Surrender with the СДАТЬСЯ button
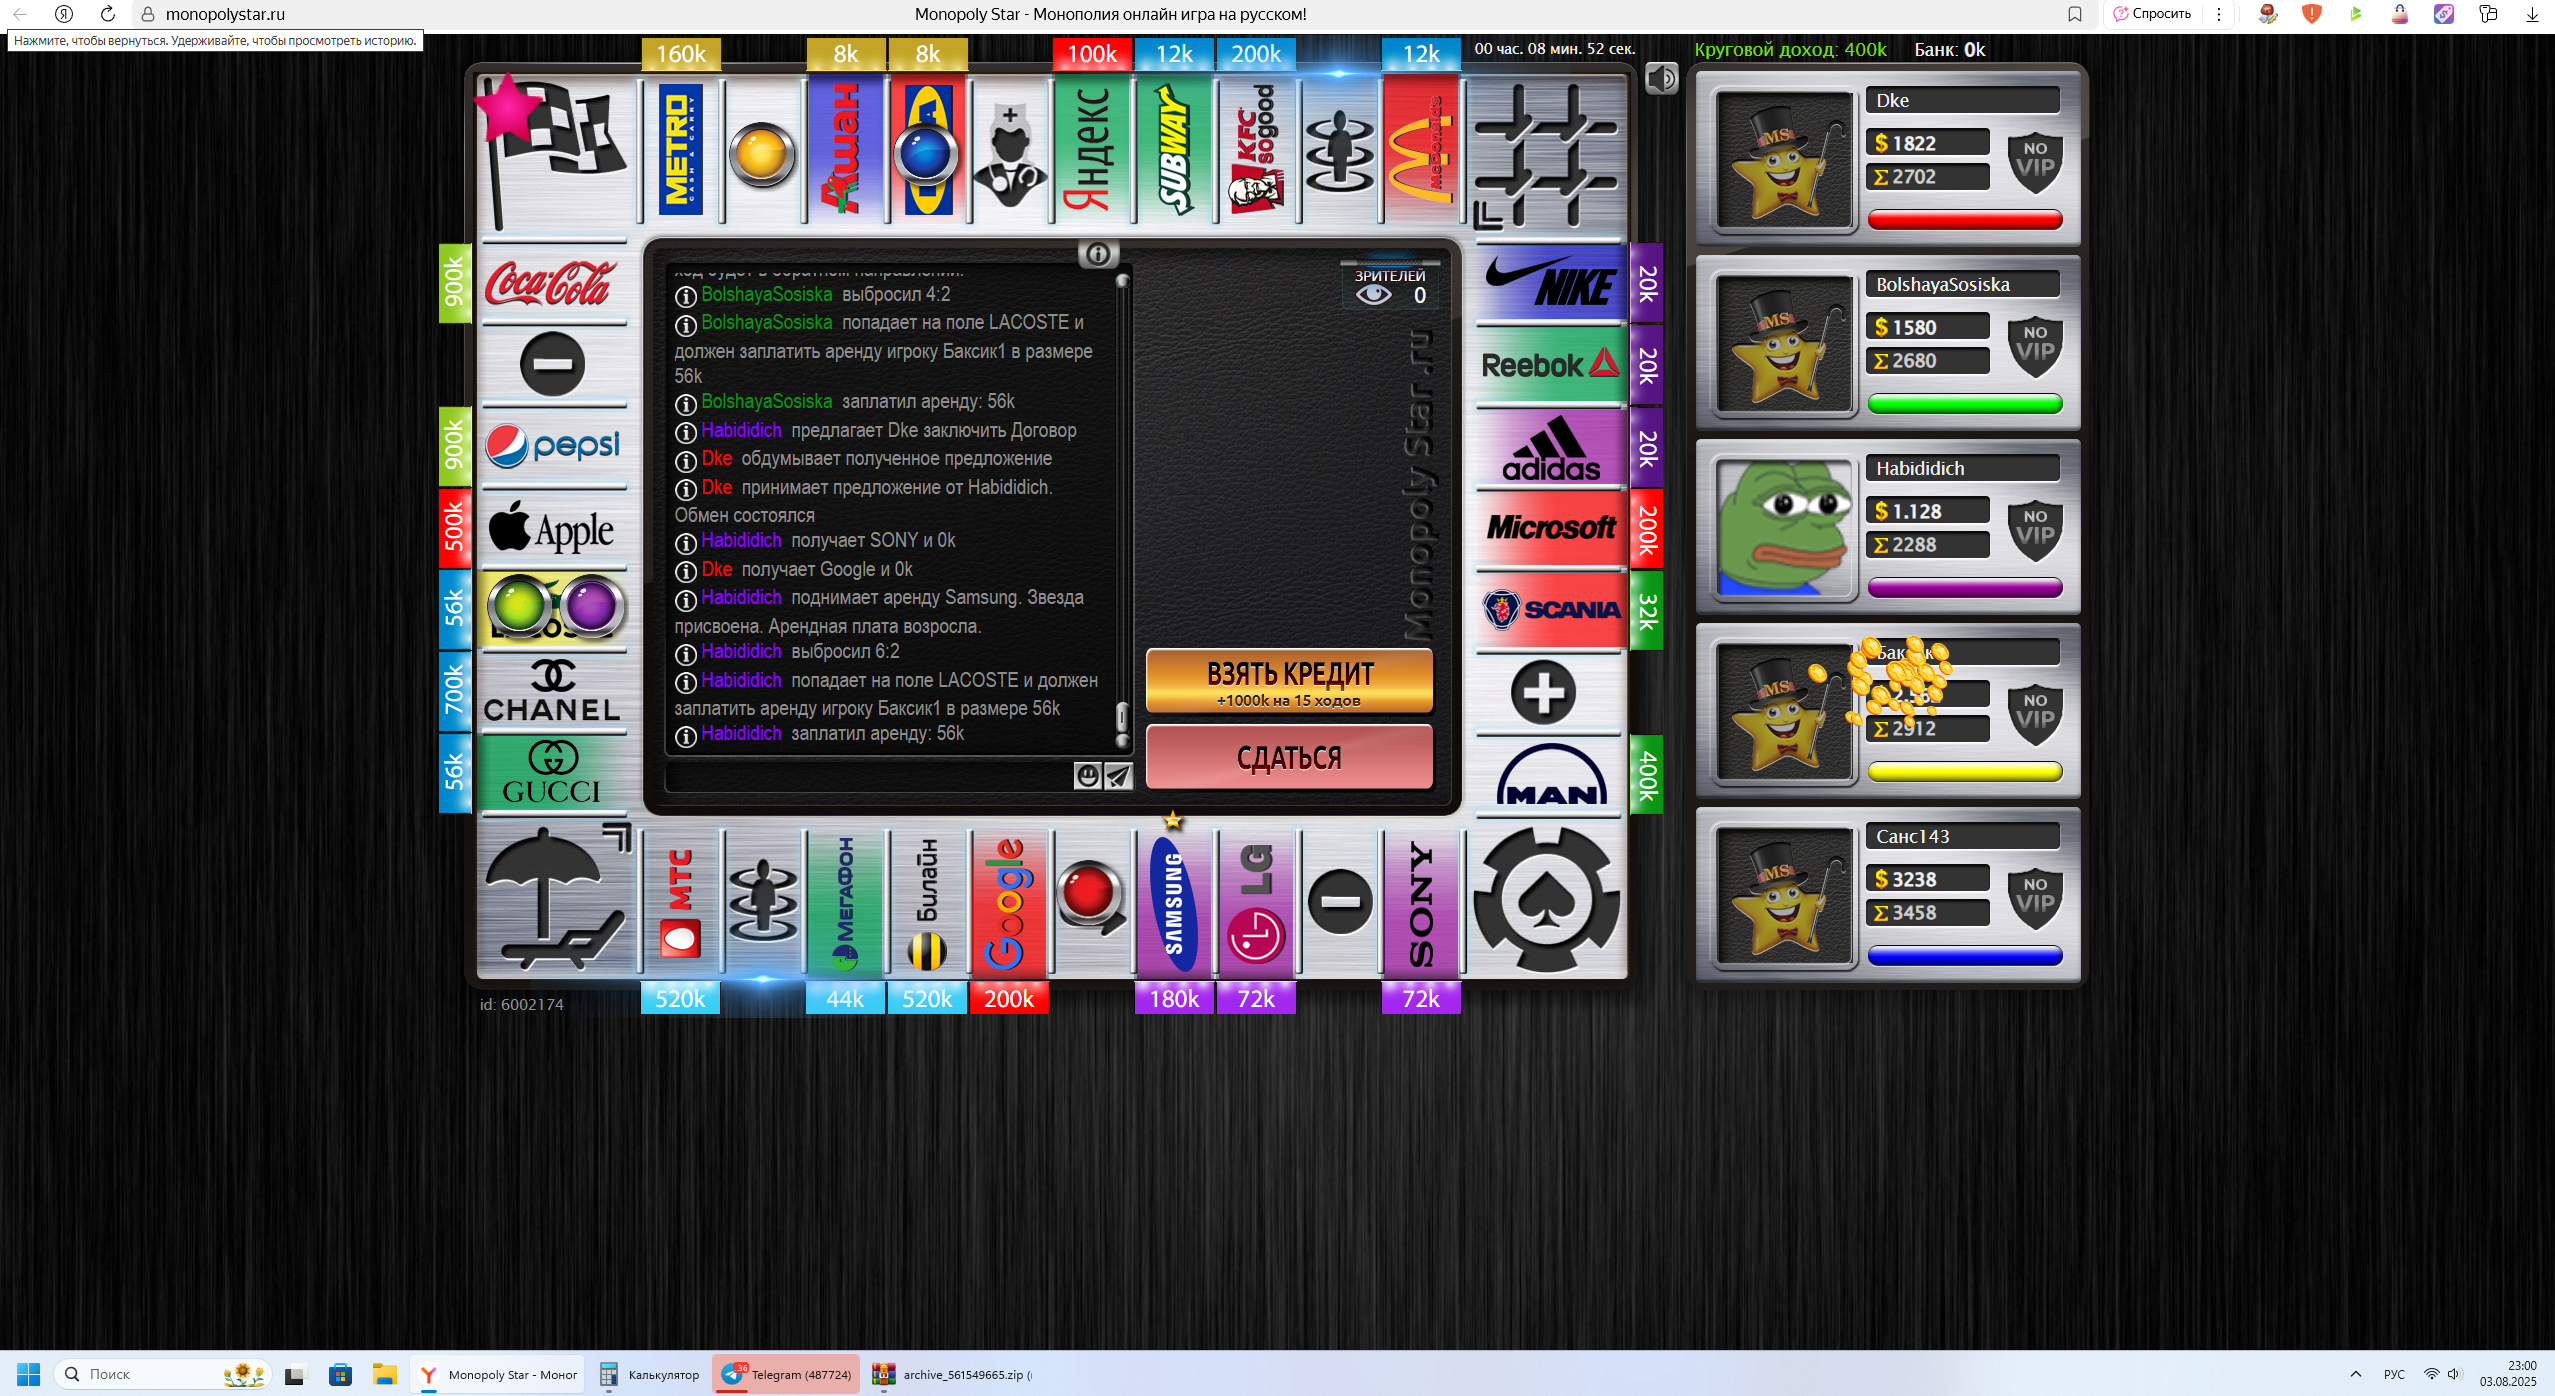 click(x=1289, y=757)
